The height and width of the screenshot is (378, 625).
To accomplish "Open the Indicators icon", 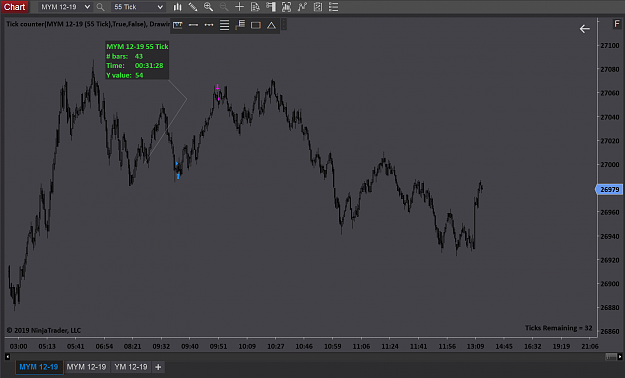I will tap(302, 7).
